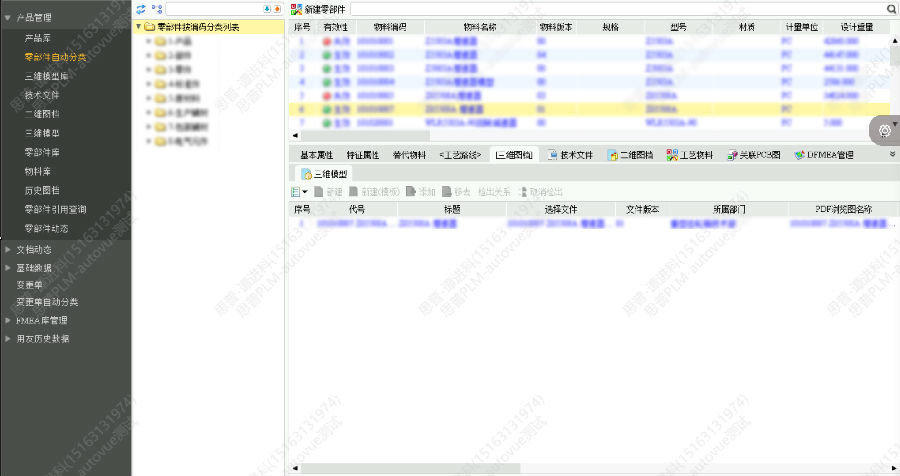Collapse the 零部件按编码分类列表 root node
Viewport: 900px width, 476px height.
point(138,26)
